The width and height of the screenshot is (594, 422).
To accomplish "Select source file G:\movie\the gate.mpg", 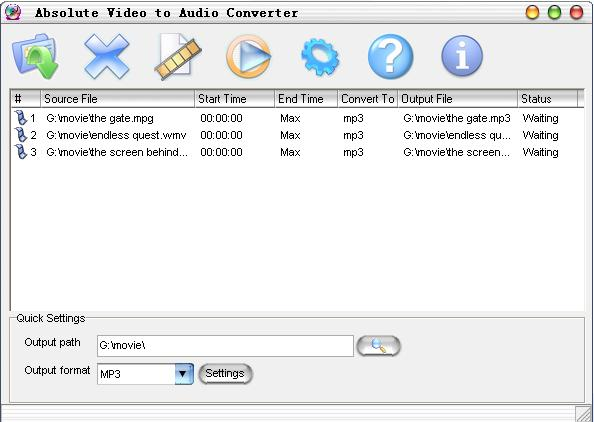I will pyautogui.click(x=100, y=119).
